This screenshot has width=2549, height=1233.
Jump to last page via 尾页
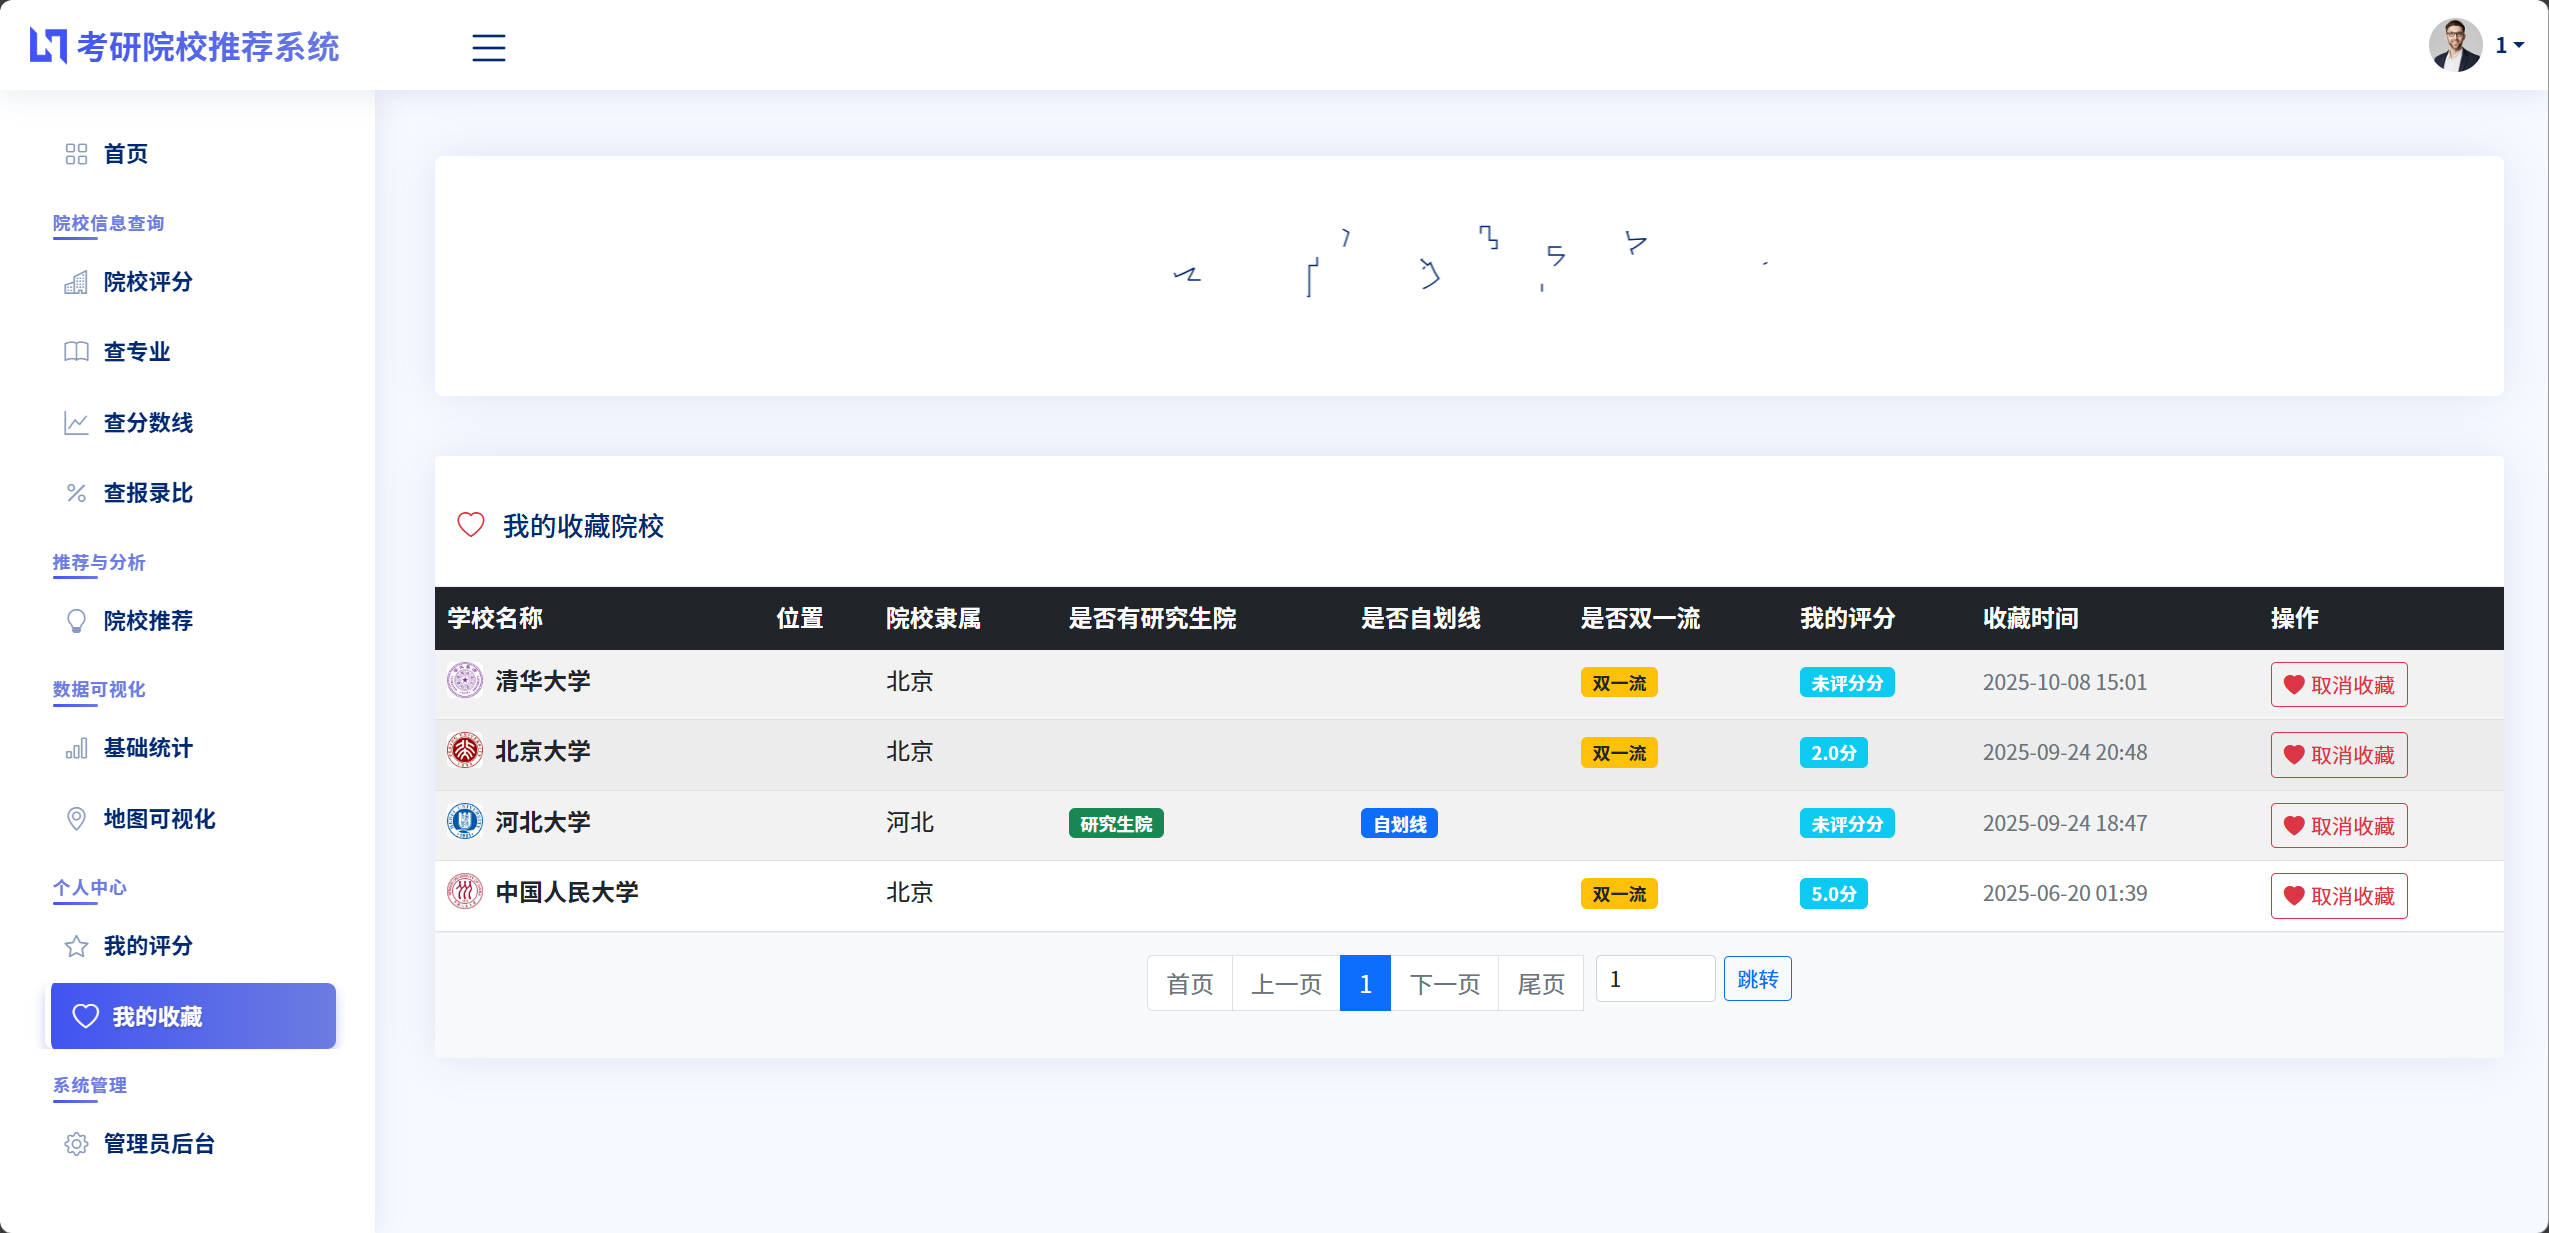click(1540, 983)
